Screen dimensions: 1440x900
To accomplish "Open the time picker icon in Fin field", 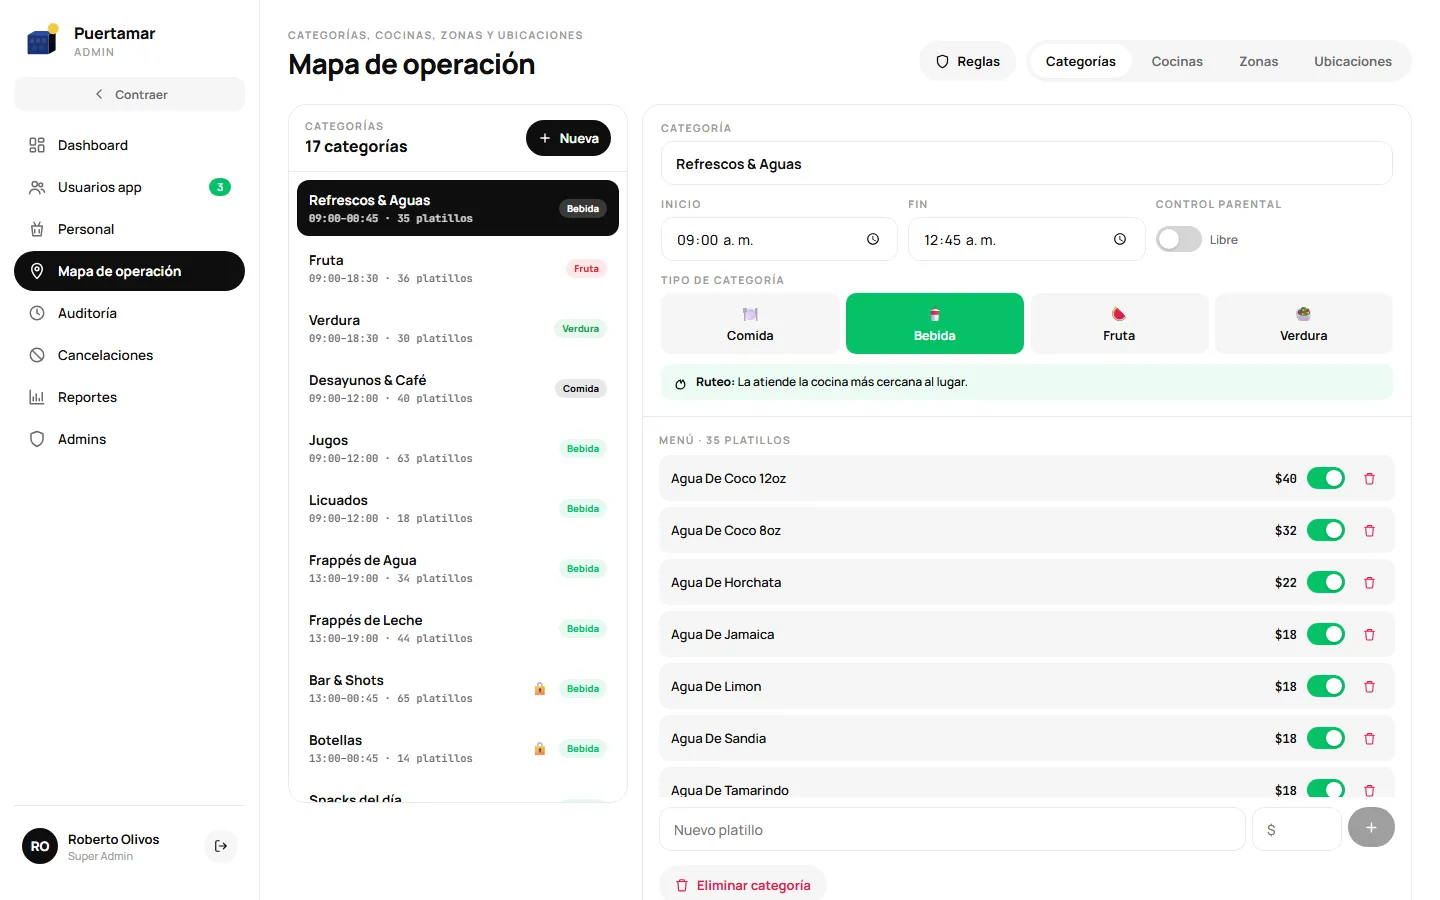I will coord(1120,240).
